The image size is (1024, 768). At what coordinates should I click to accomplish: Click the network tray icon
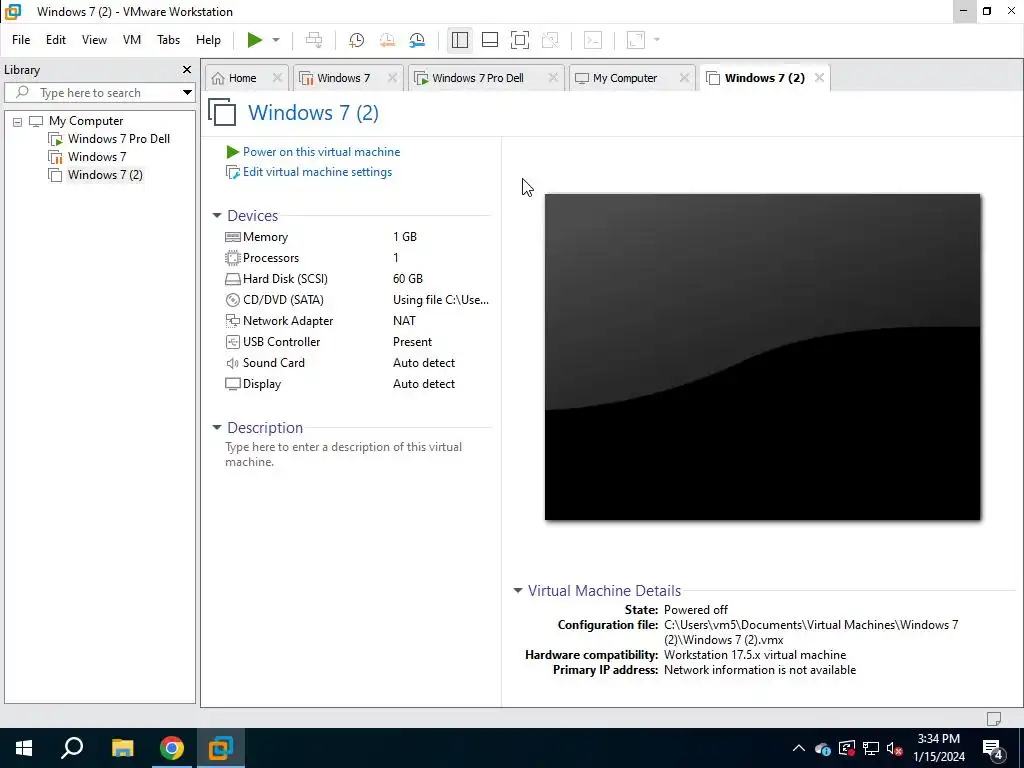tap(871, 748)
